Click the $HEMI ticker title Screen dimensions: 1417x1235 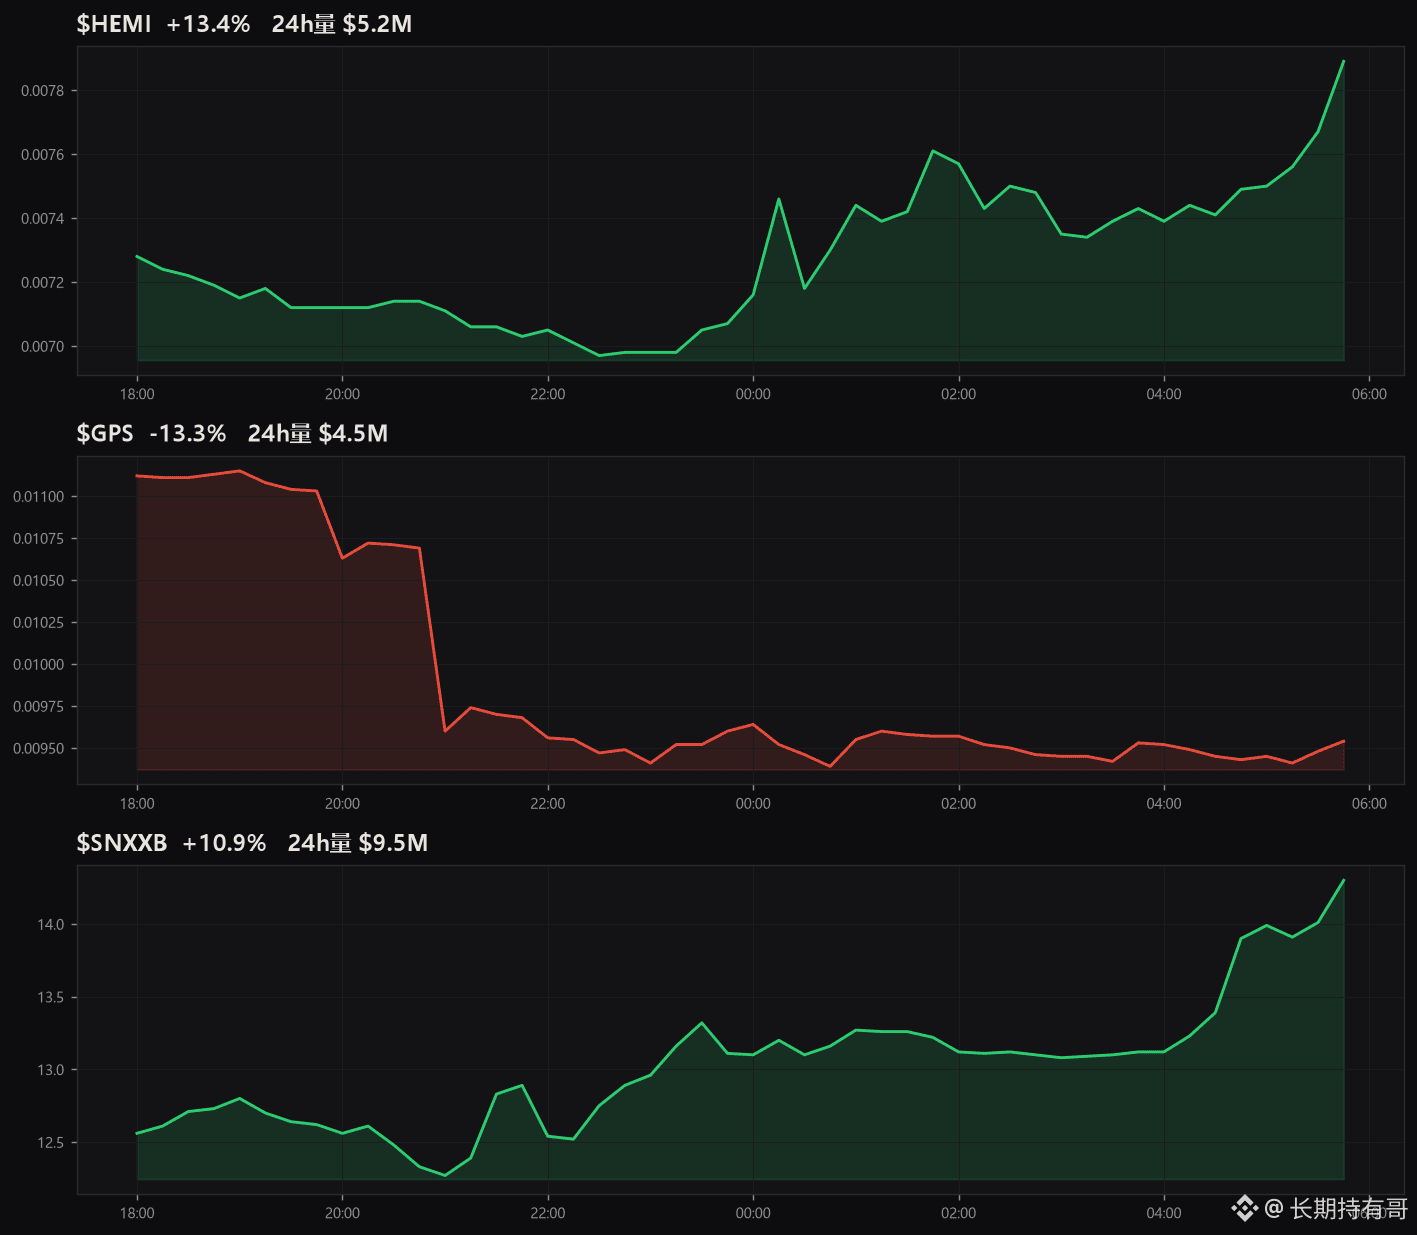(x=114, y=24)
